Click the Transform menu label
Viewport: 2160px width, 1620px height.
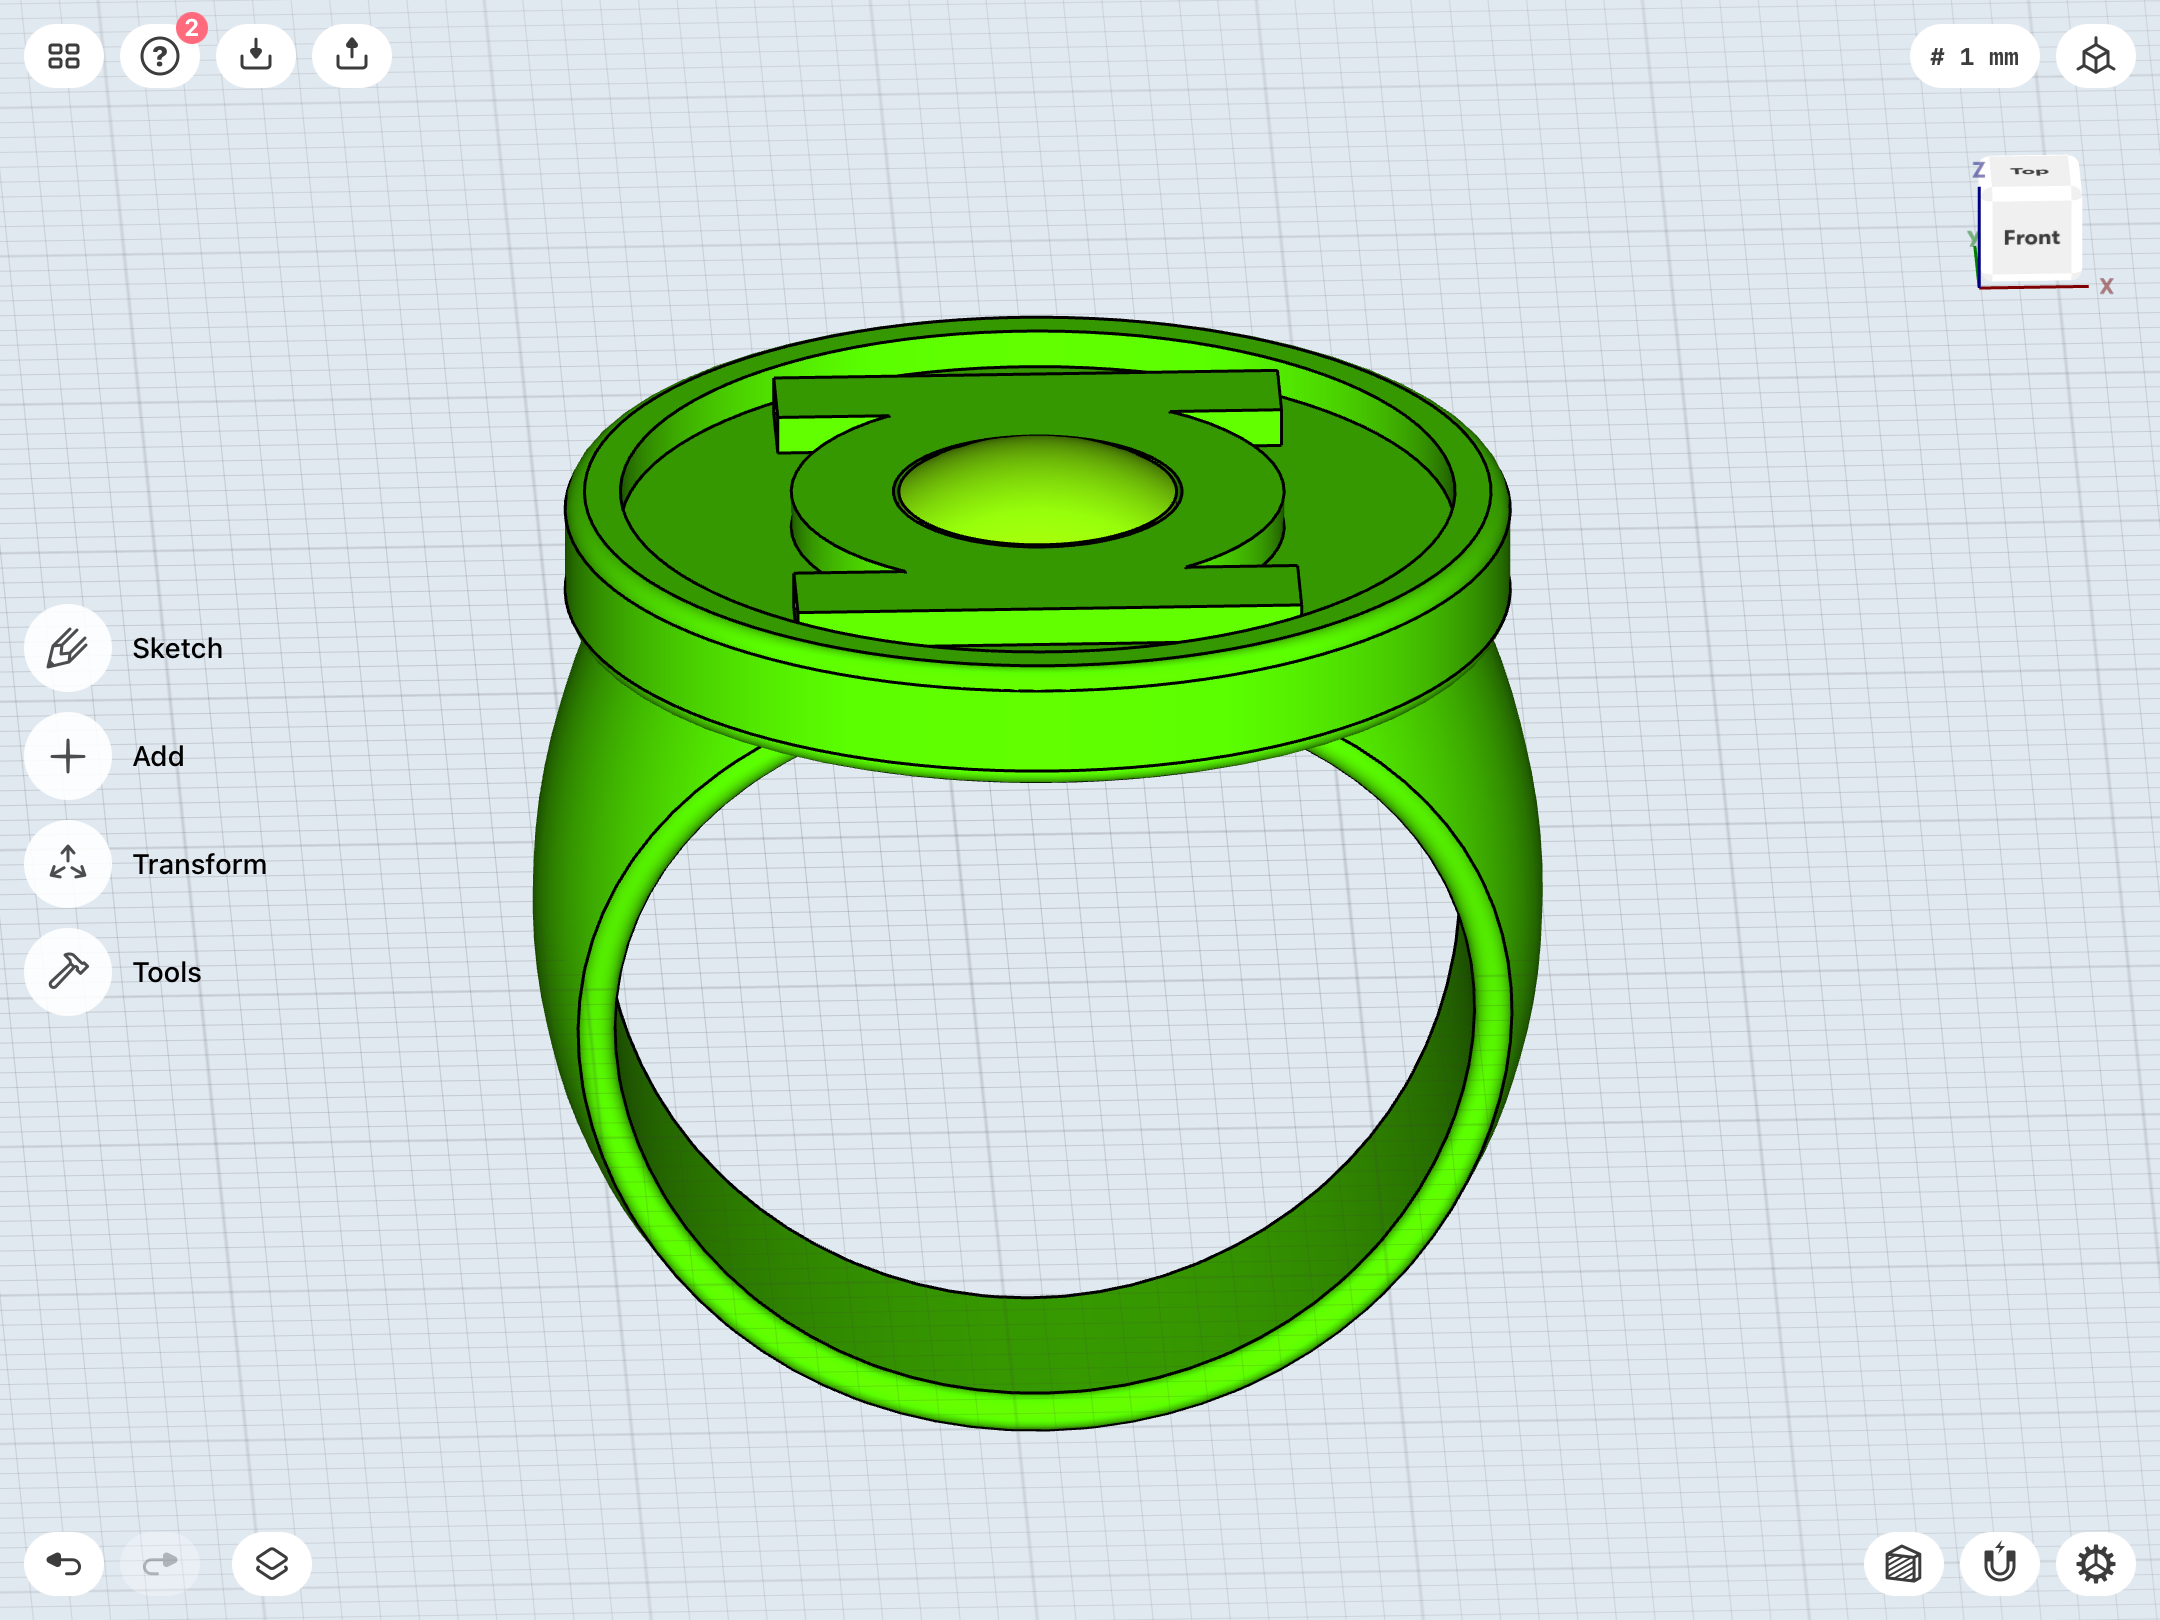pyautogui.click(x=200, y=864)
